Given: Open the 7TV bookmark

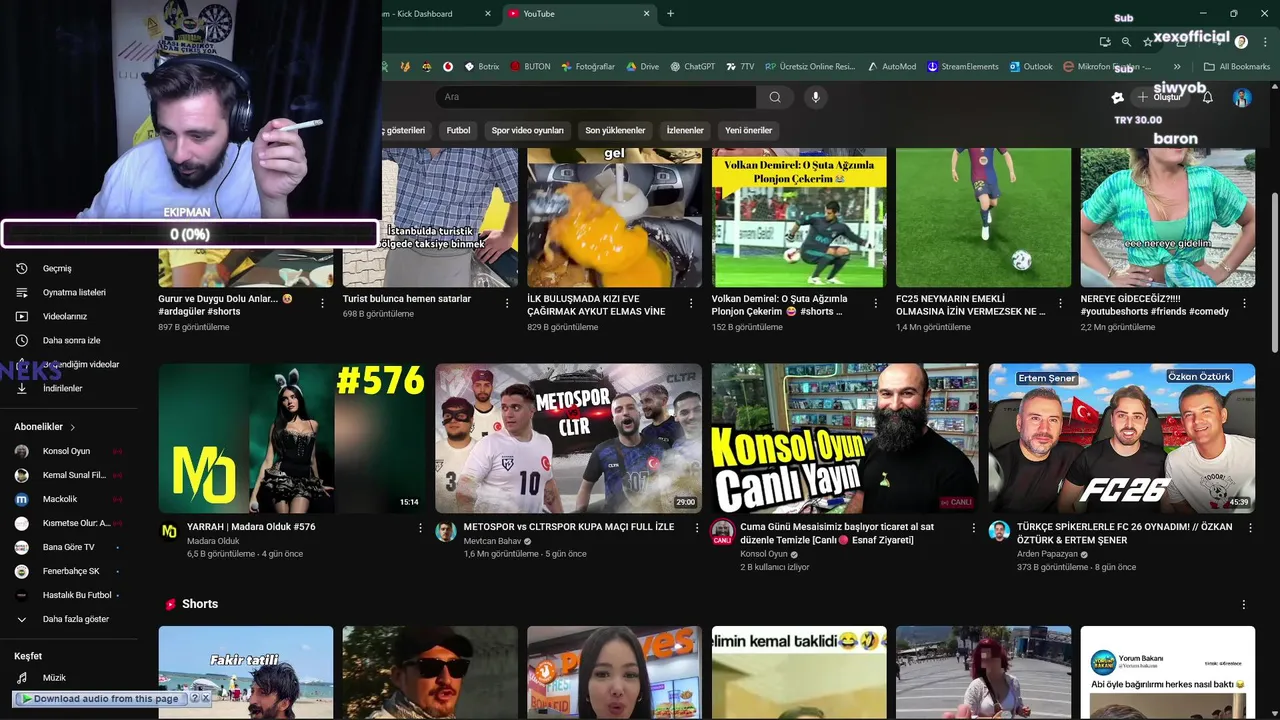Looking at the screenshot, I should [740, 67].
